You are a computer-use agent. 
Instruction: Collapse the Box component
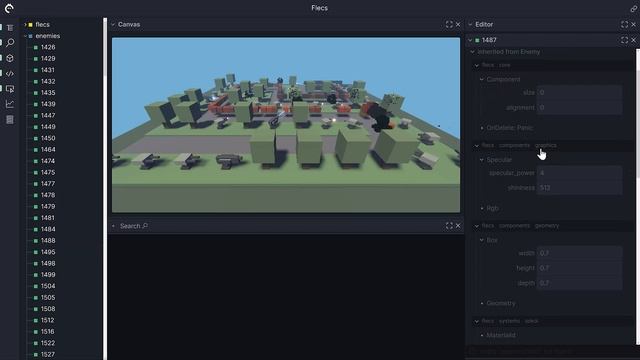(482, 240)
